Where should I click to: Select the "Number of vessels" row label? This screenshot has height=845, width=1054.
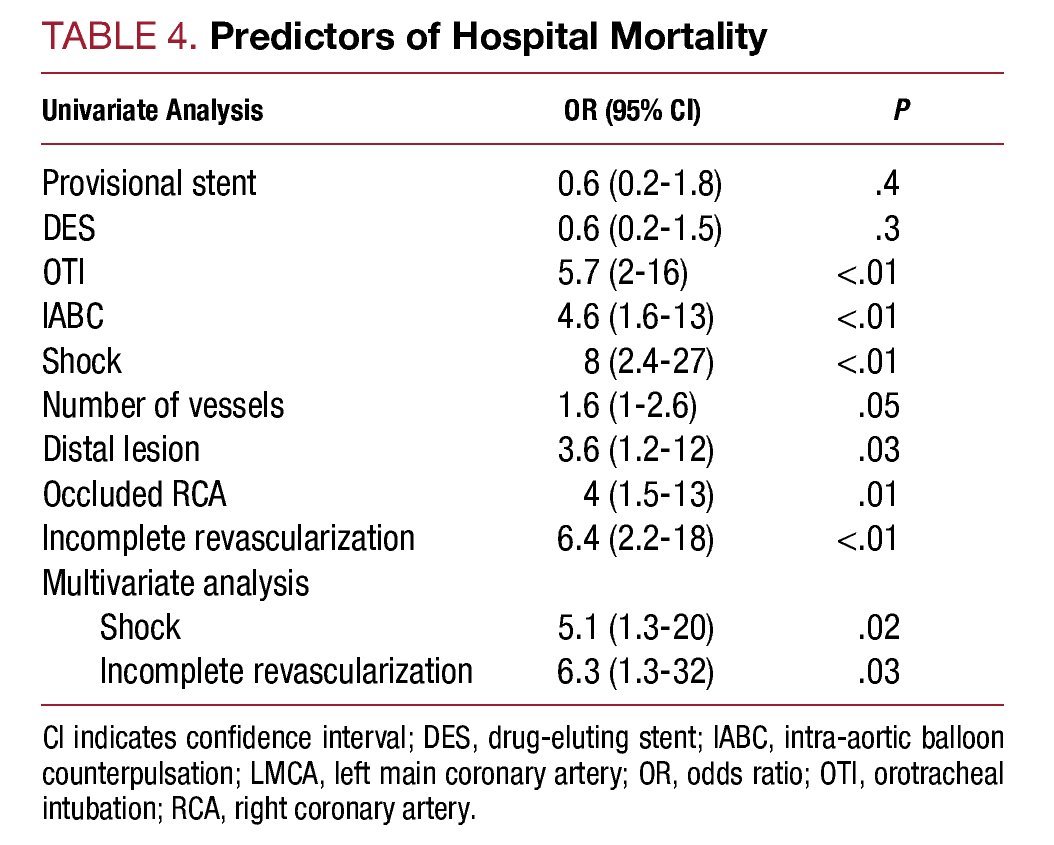pos(163,405)
